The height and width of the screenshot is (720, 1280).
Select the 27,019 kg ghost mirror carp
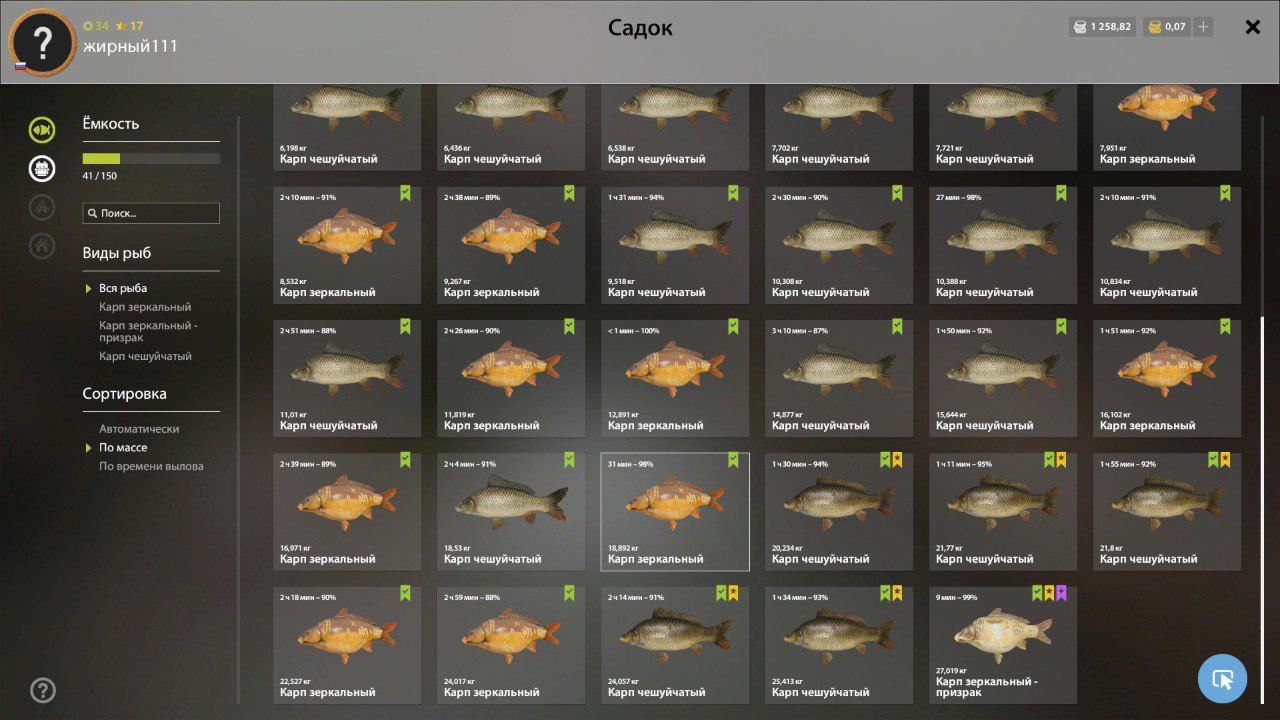tap(1003, 645)
